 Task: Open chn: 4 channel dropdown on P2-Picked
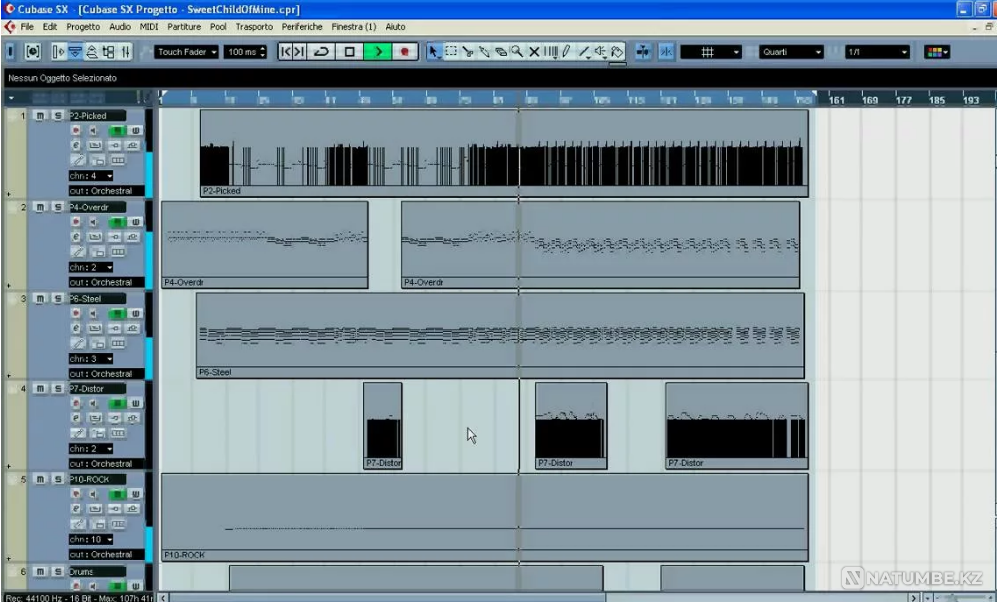[x=90, y=176]
